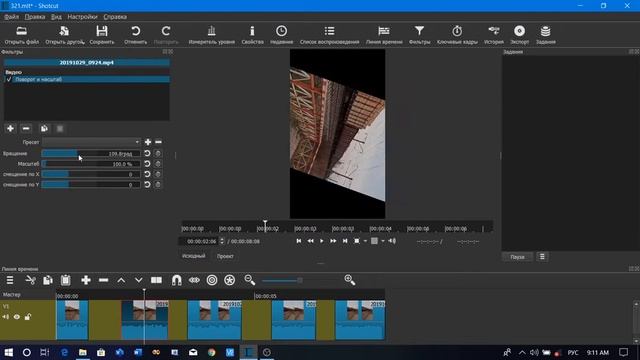Open the timeline hamburger menu
The width and height of the screenshot is (640, 360).
click(x=10, y=280)
